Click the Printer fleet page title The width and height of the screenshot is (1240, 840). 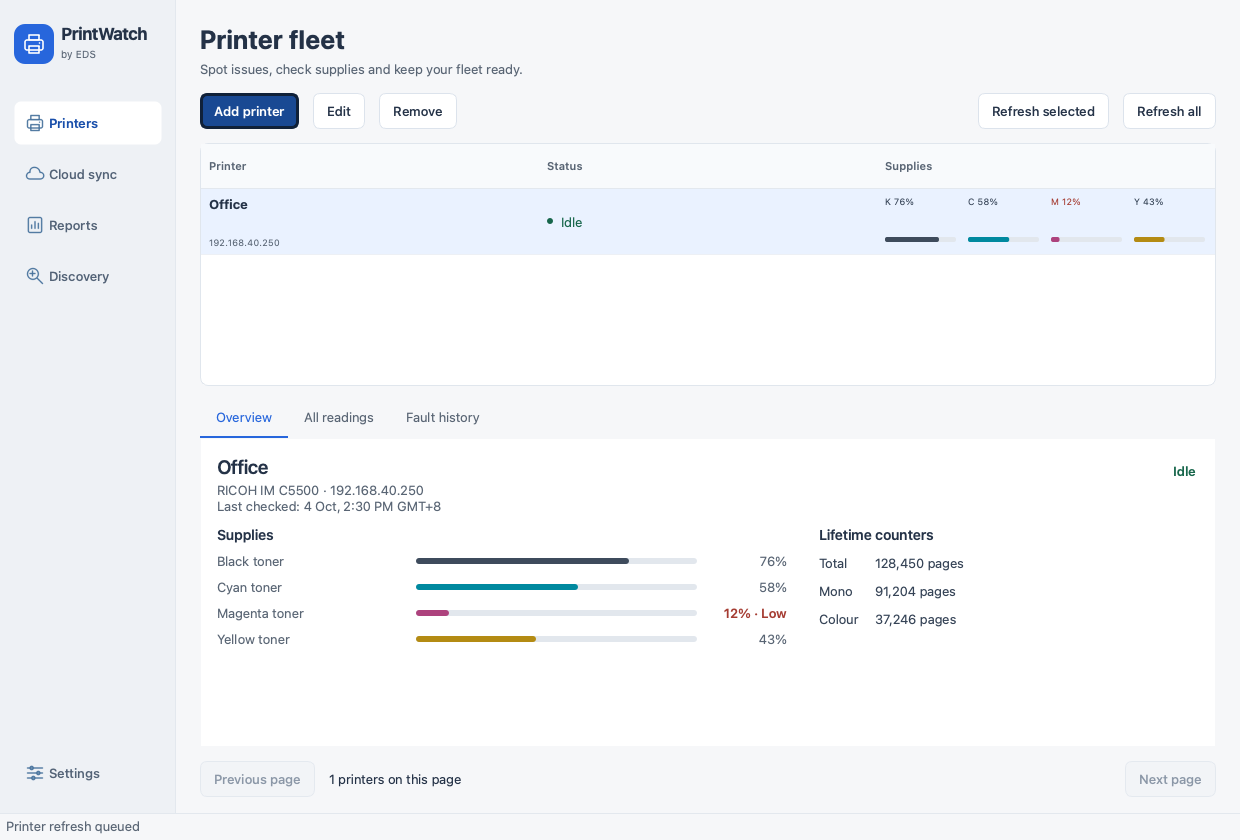tap(272, 40)
